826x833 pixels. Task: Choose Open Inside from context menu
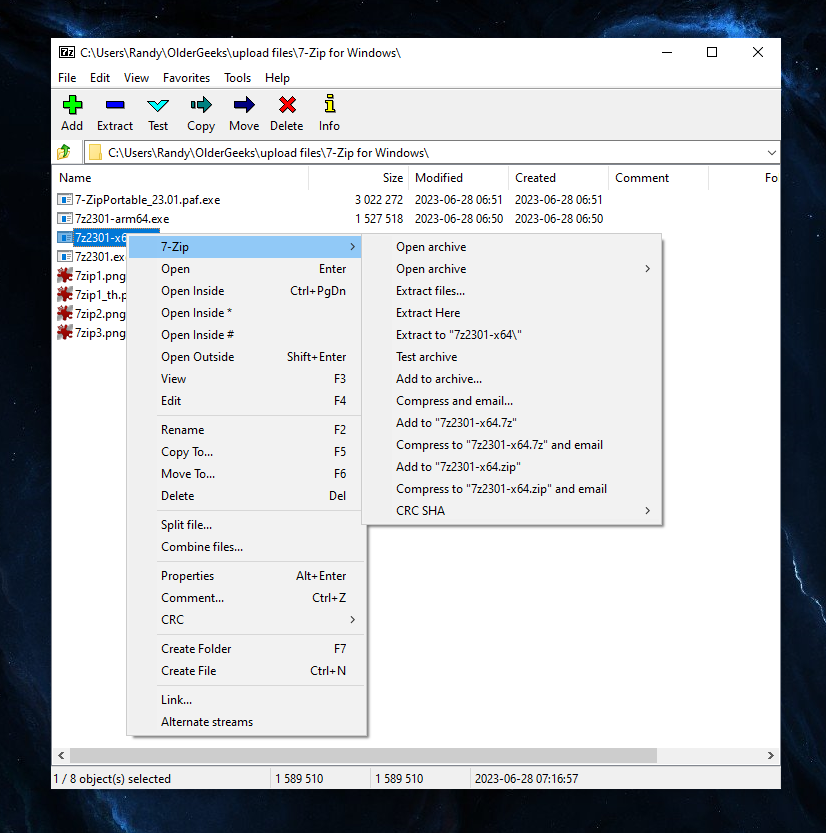(245, 291)
